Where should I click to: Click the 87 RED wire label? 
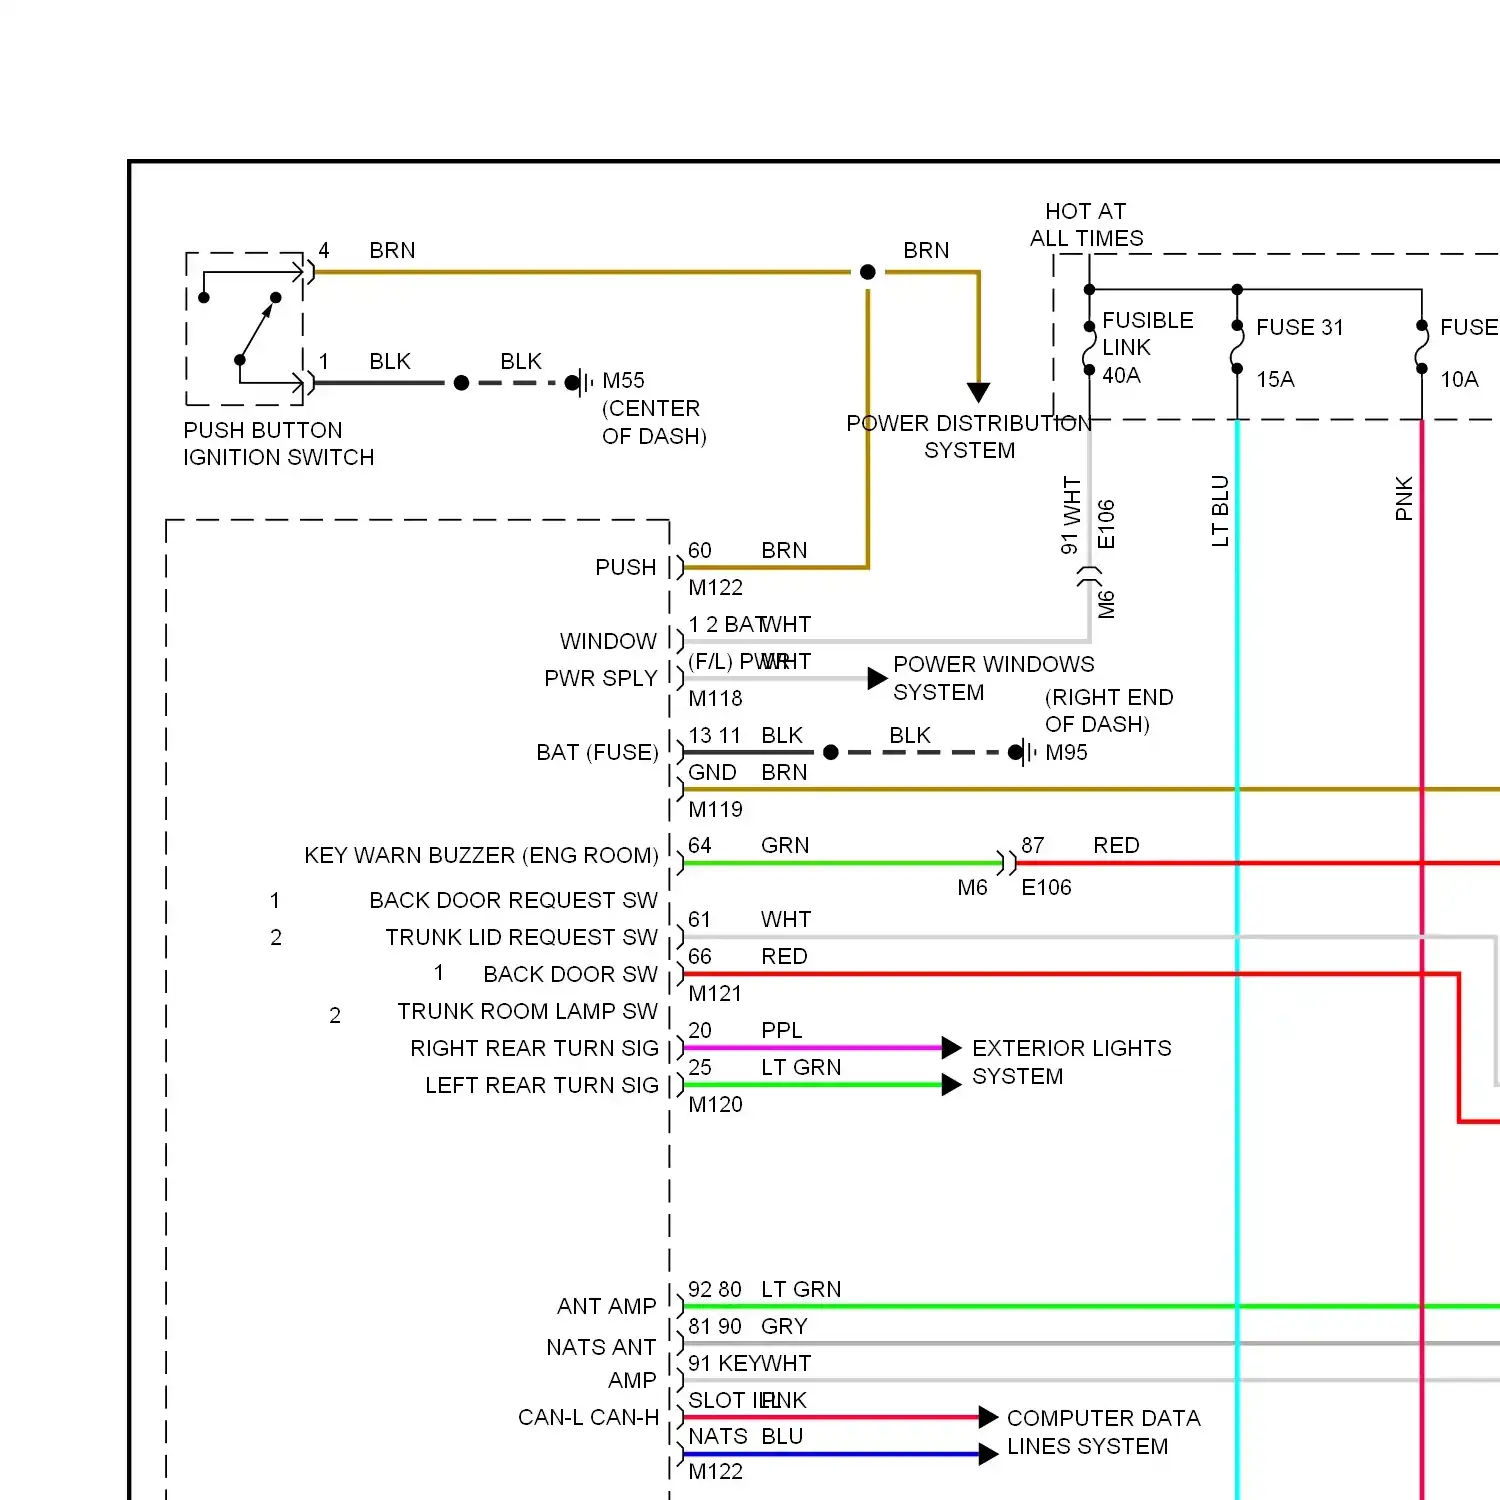tap(1080, 846)
